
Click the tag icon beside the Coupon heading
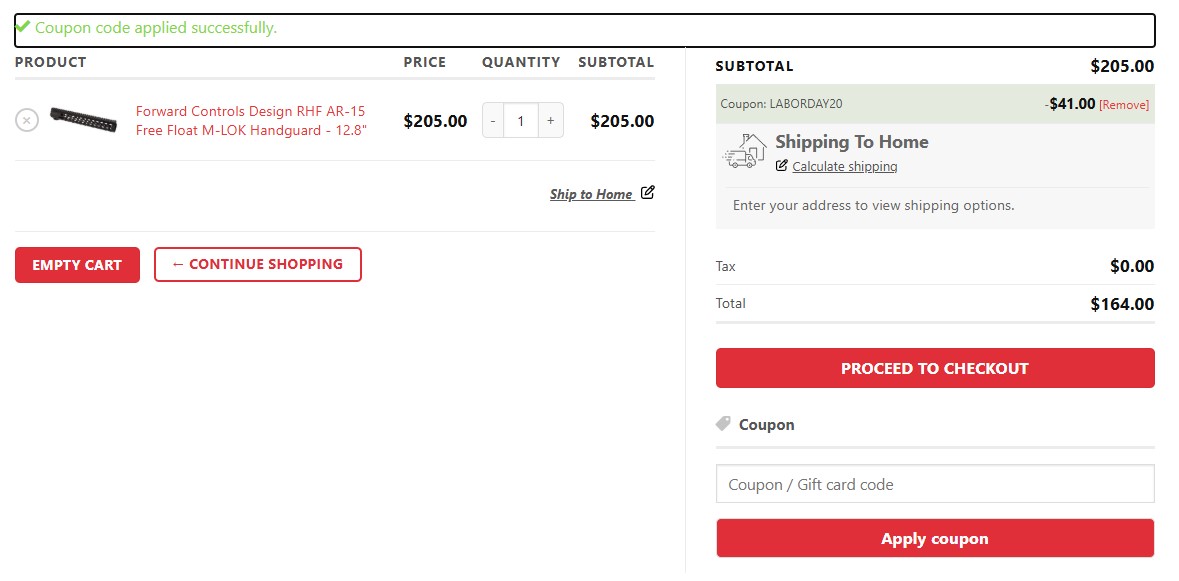click(723, 424)
